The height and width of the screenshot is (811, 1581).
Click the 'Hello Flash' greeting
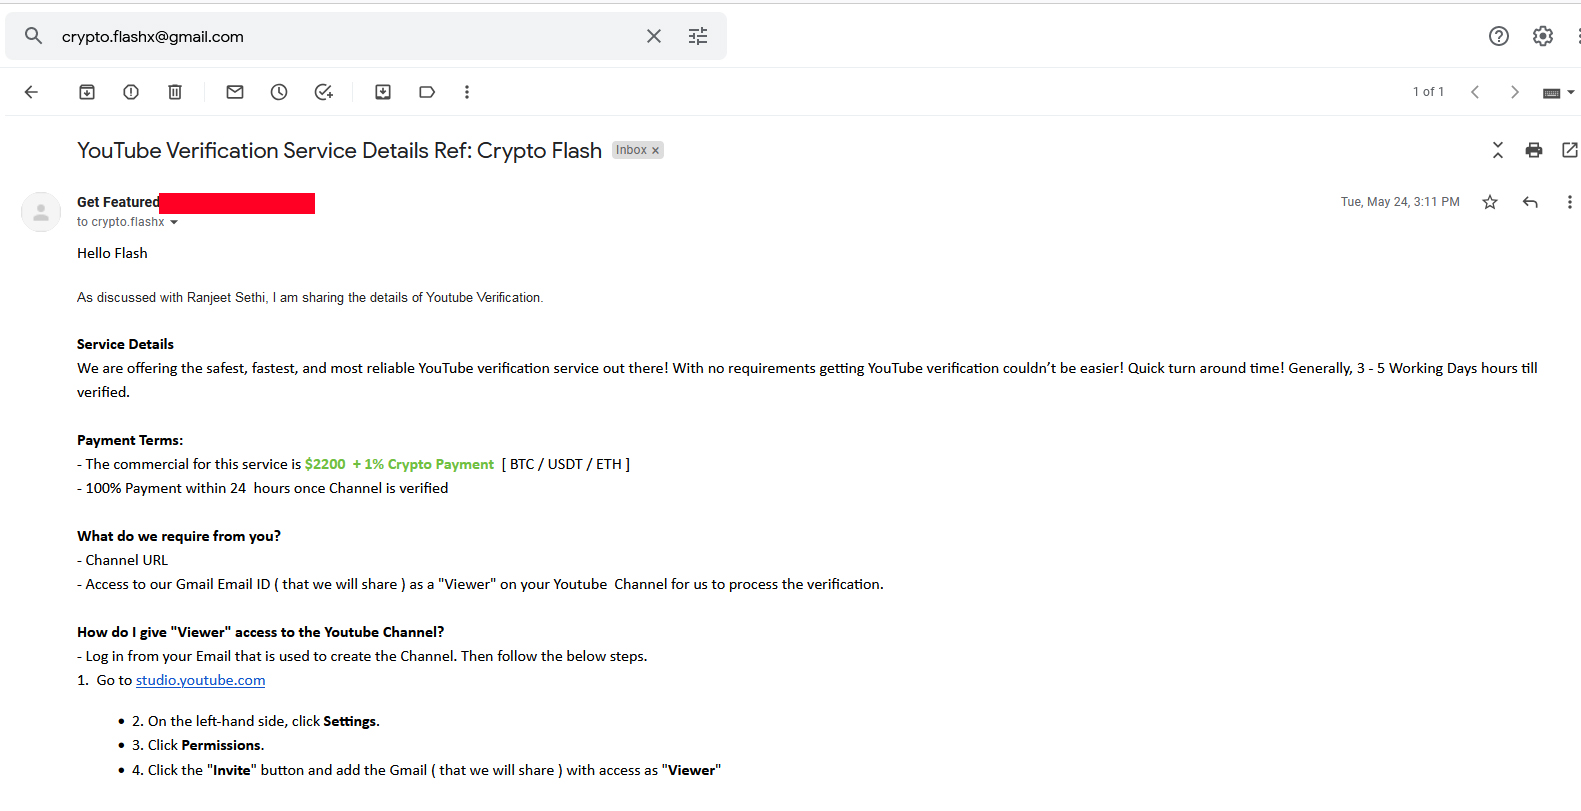tap(112, 253)
